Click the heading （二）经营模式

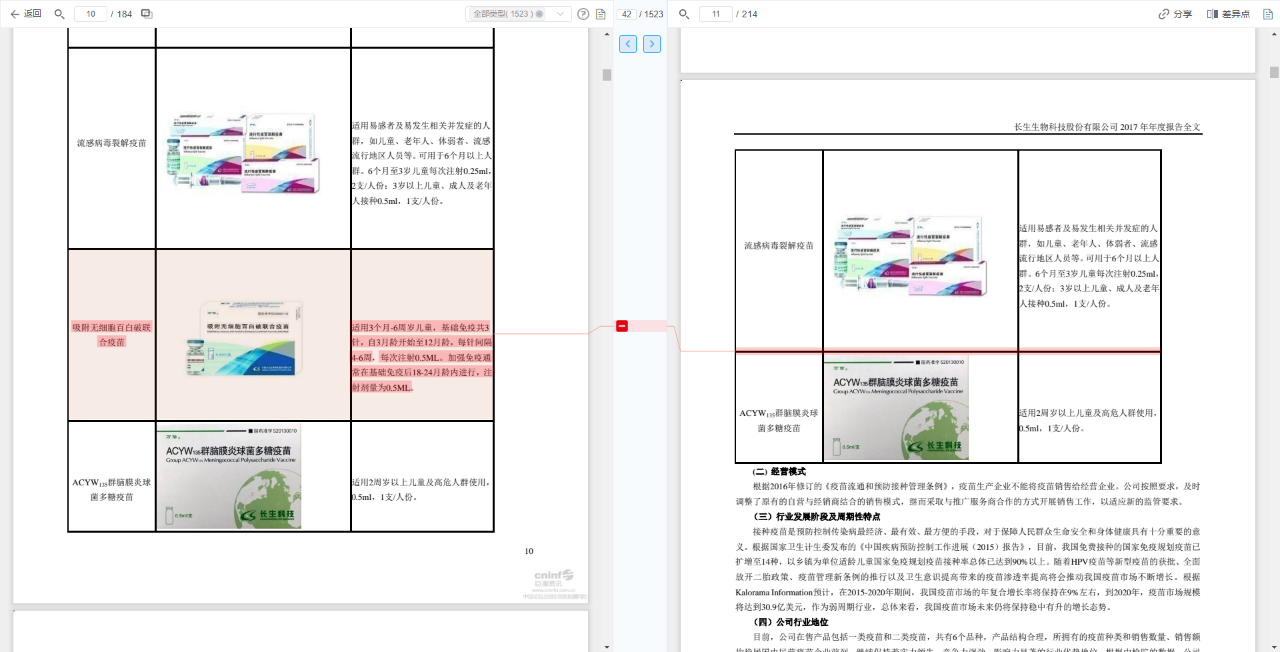[x=779, y=471]
